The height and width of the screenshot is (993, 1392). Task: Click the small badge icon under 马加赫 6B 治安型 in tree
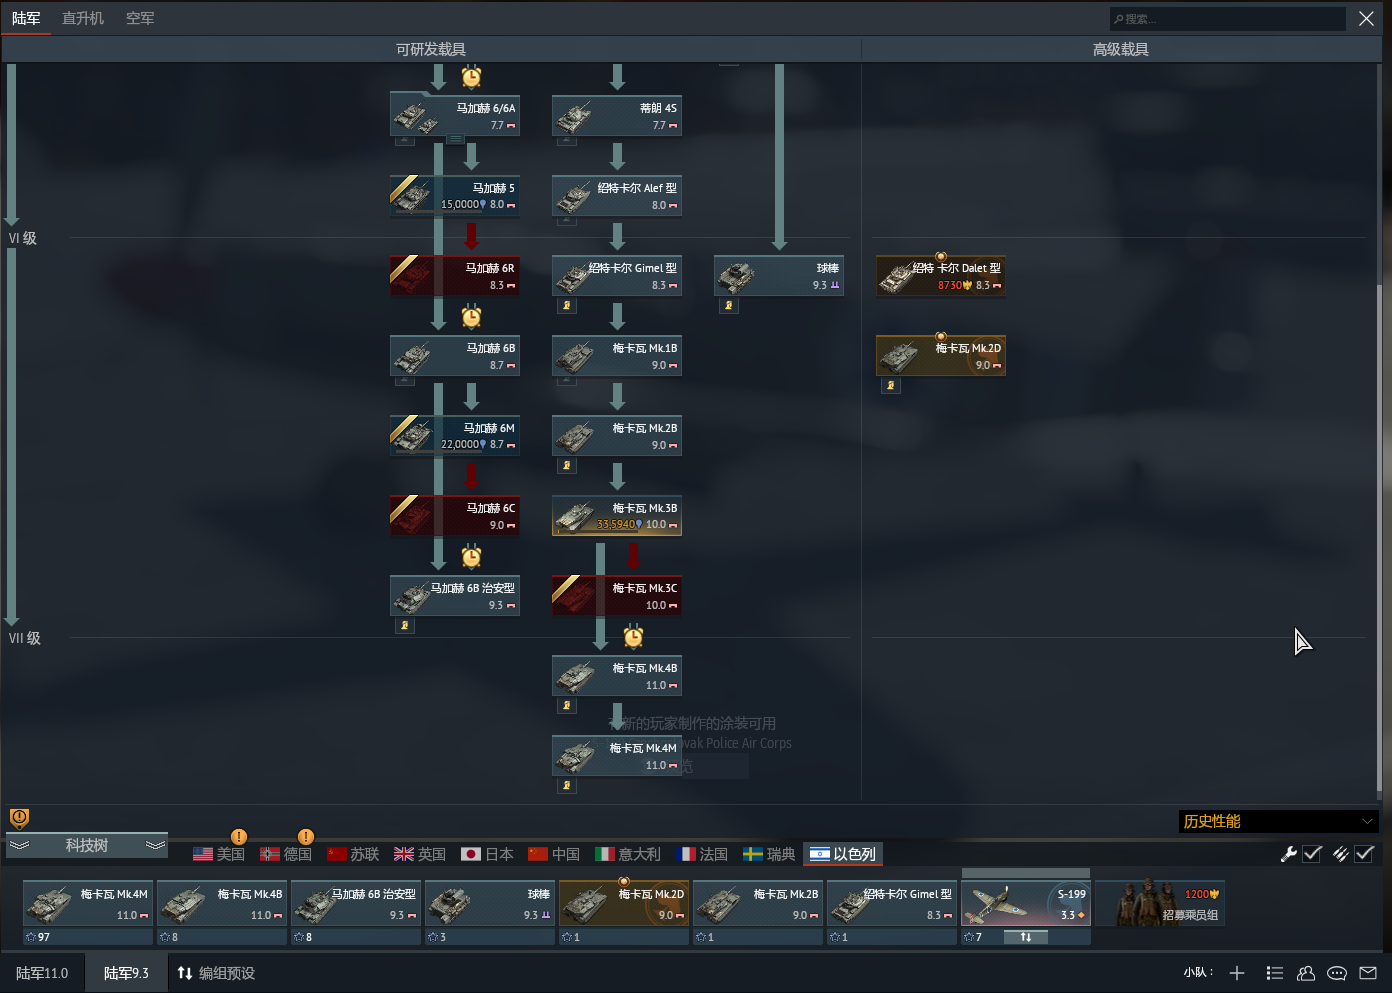pyautogui.click(x=405, y=625)
